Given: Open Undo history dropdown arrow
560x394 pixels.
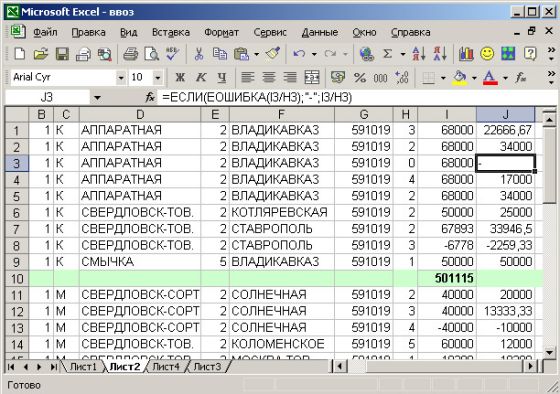Looking at the screenshot, I should (314, 54).
